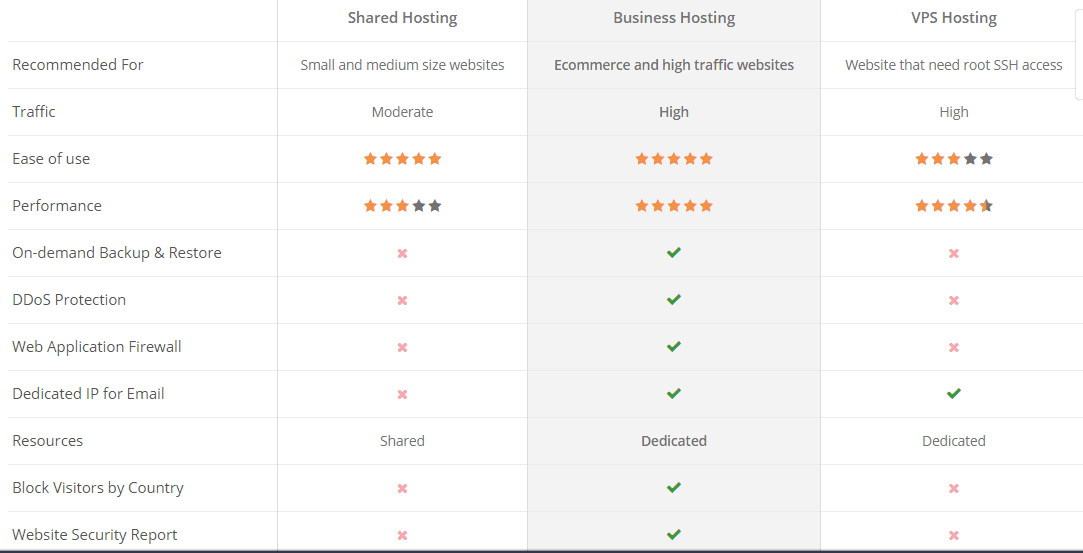Viewport: 1083px width, 553px height.
Task: Click Business Hosting Dedicated resources text
Action: click(674, 440)
